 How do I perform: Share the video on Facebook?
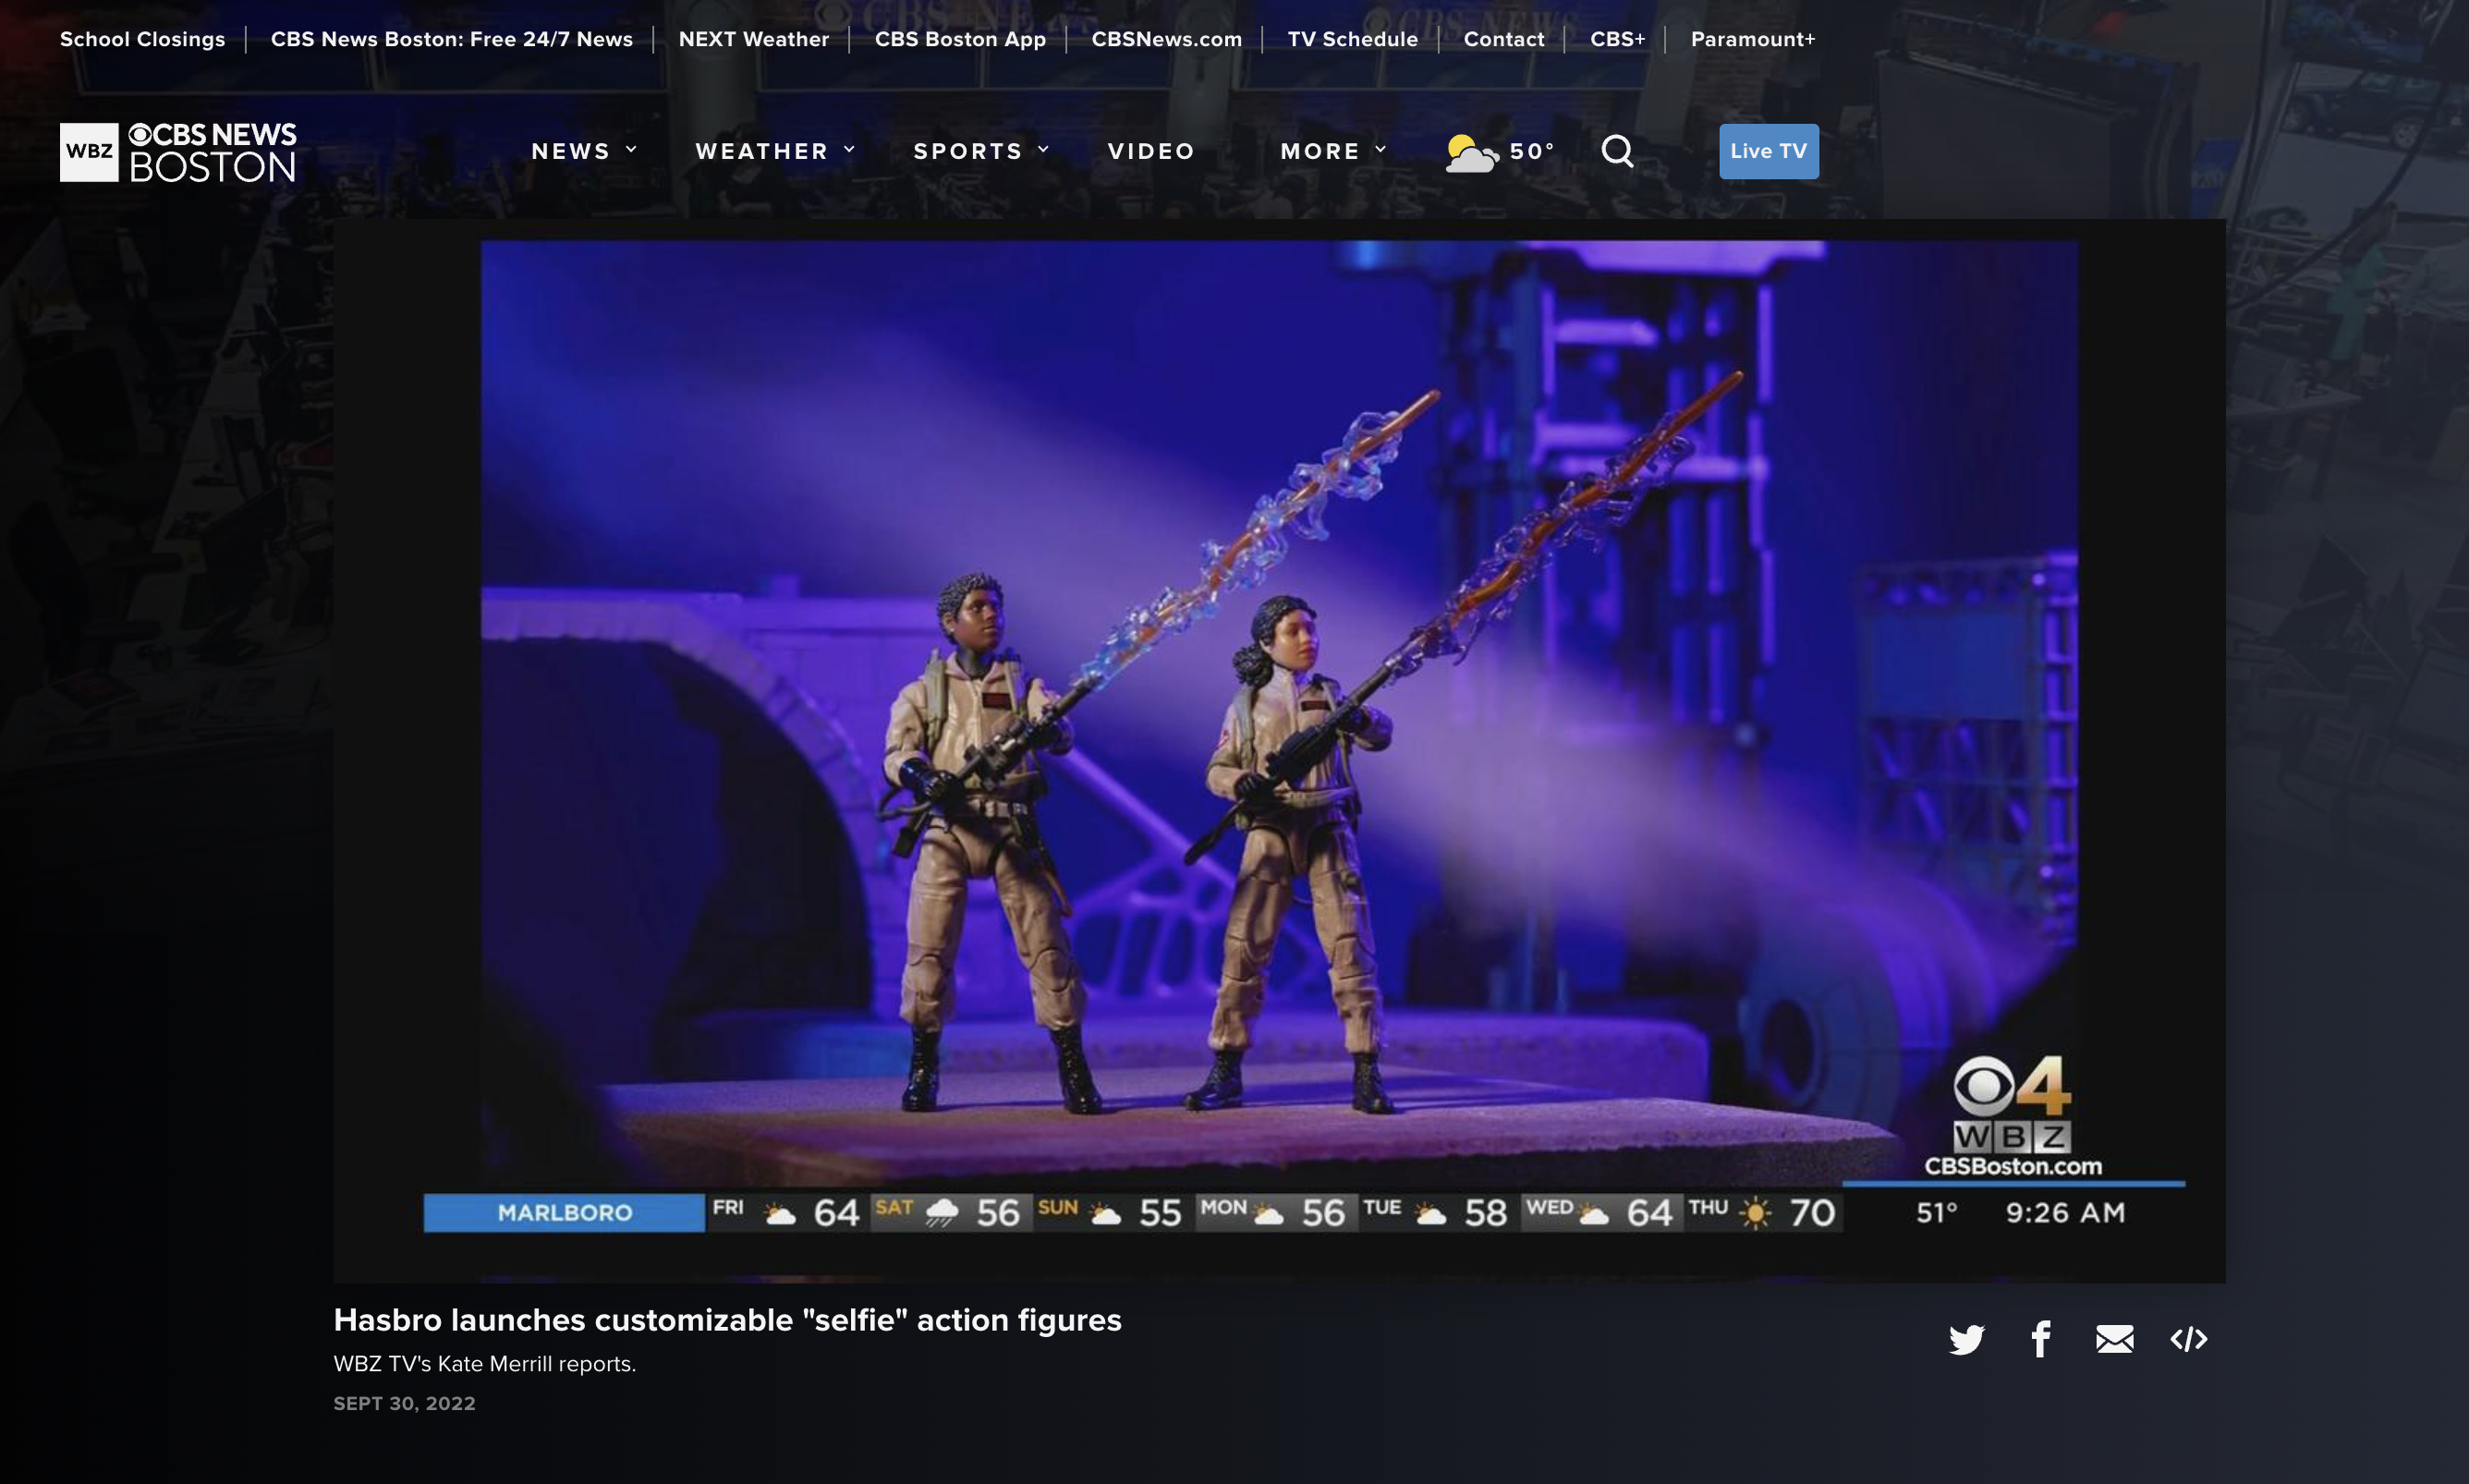tap(2041, 1339)
